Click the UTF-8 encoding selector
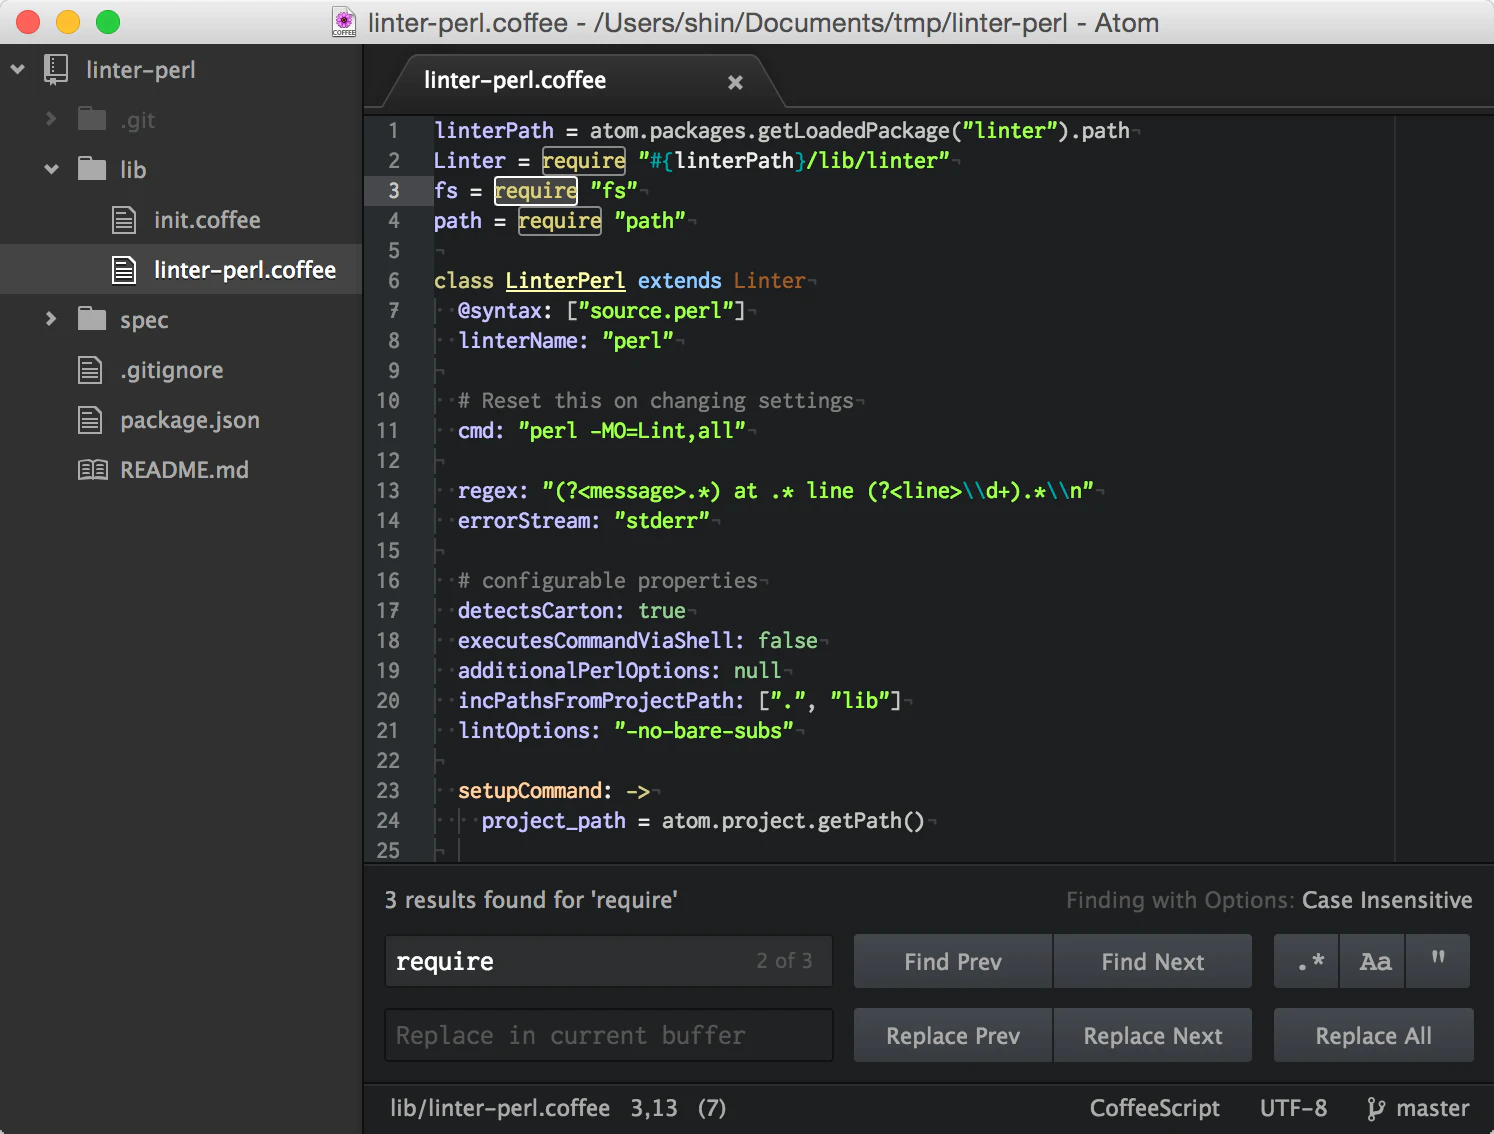This screenshot has width=1494, height=1134. click(x=1293, y=1108)
